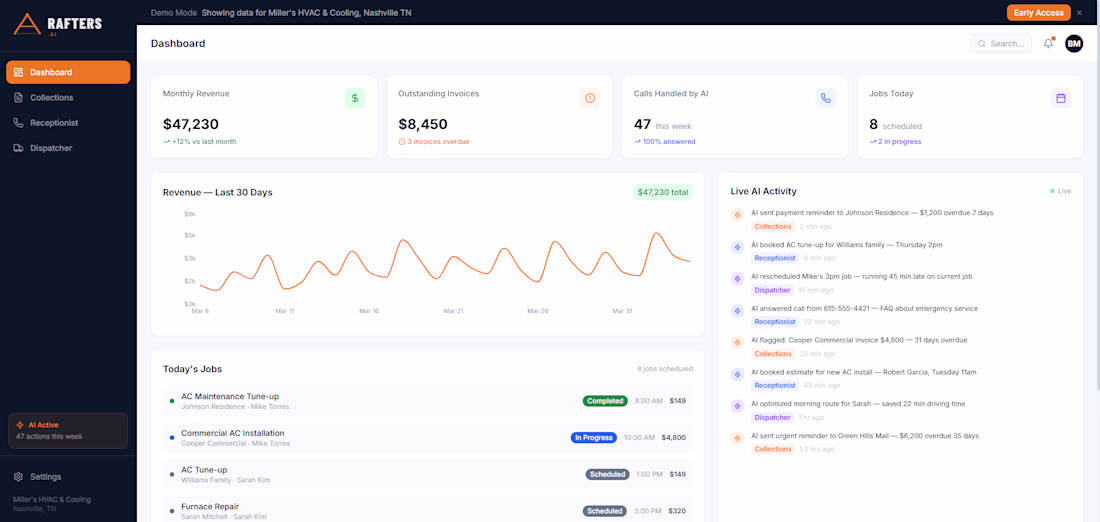Screen dimensions: 1100x522
Task: Click the green dollar icon in Monthly Revenue
Action: pos(355,98)
